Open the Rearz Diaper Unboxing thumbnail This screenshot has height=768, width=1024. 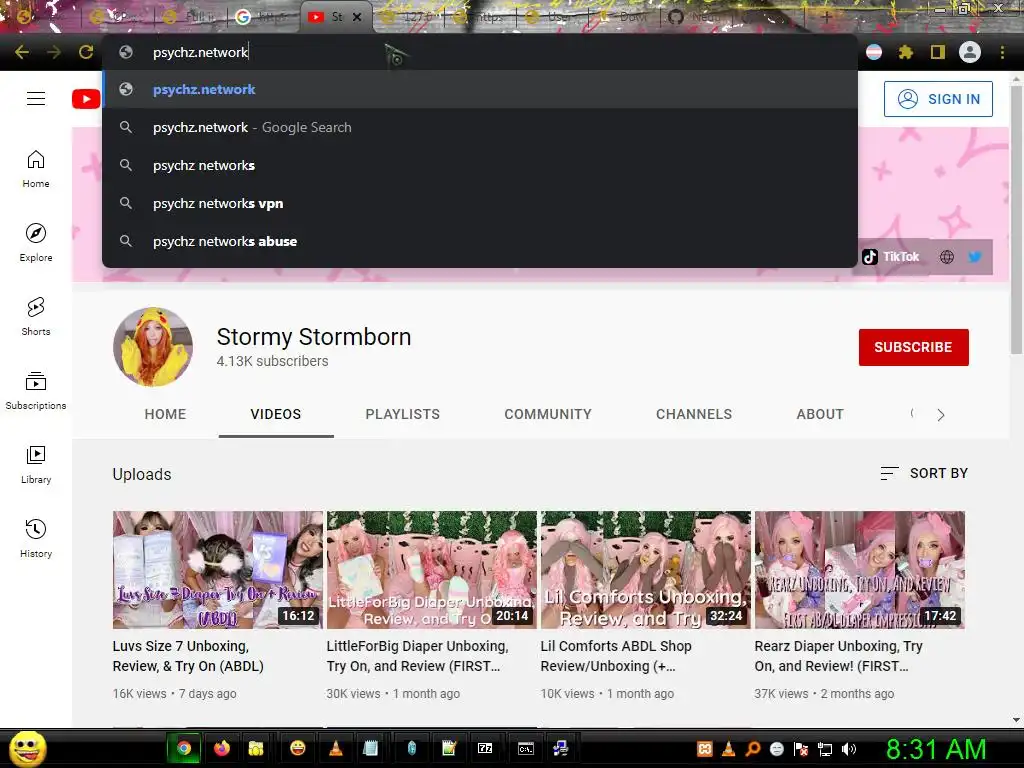pos(859,570)
